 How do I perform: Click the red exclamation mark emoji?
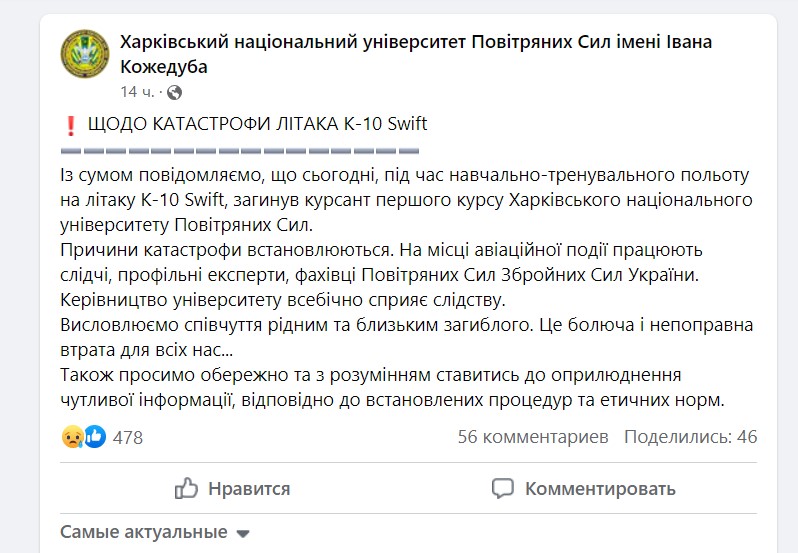[71, 125]
